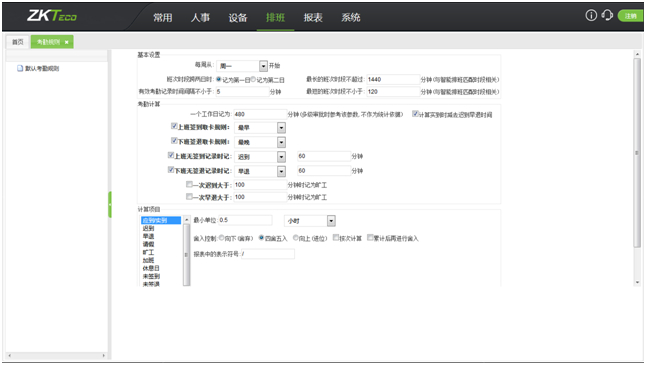Click the main page scrollbar thumb
The width and height of the screenshot is (646, 365).
[x=637, y=152]
